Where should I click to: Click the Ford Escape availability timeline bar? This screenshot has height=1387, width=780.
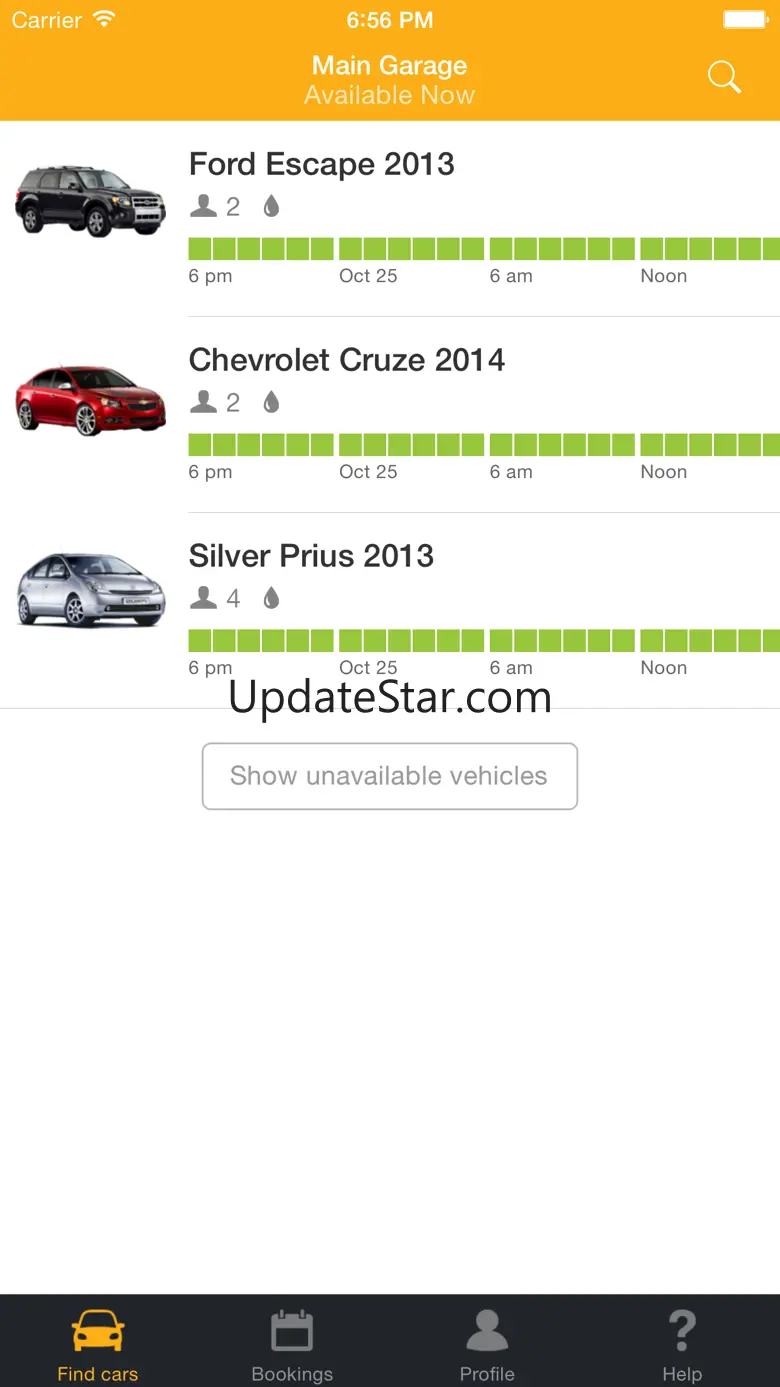[484, 249]
